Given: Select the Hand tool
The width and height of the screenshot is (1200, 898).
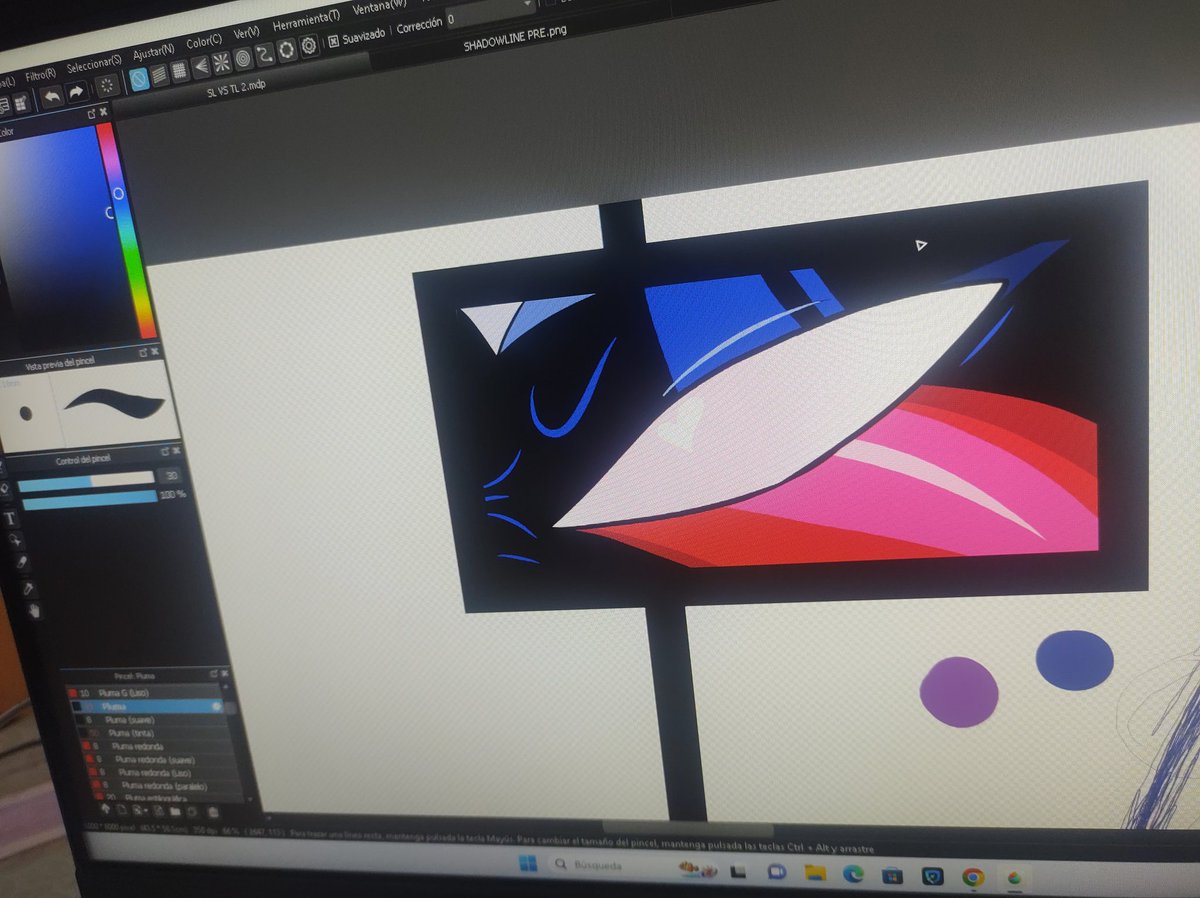Looking at the screenshot, I should (x=34, y=610).
